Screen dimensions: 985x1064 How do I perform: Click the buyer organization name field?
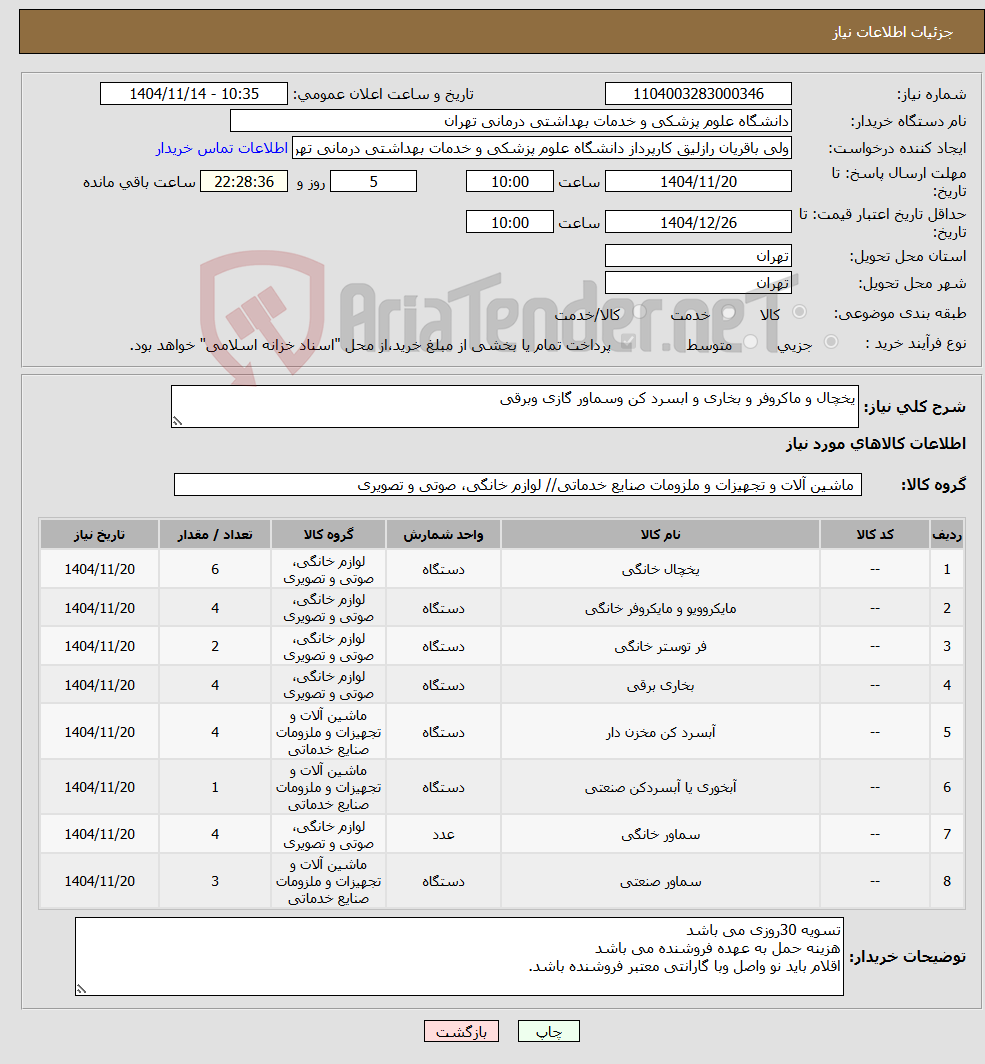point(511,121)
